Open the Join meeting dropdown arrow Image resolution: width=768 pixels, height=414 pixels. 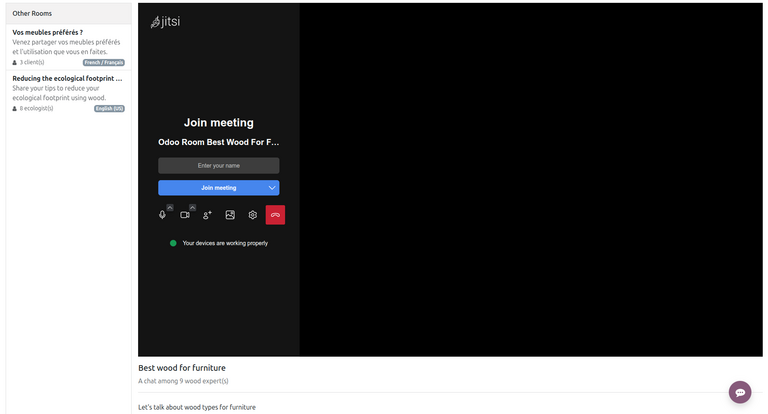pos(272,188)
